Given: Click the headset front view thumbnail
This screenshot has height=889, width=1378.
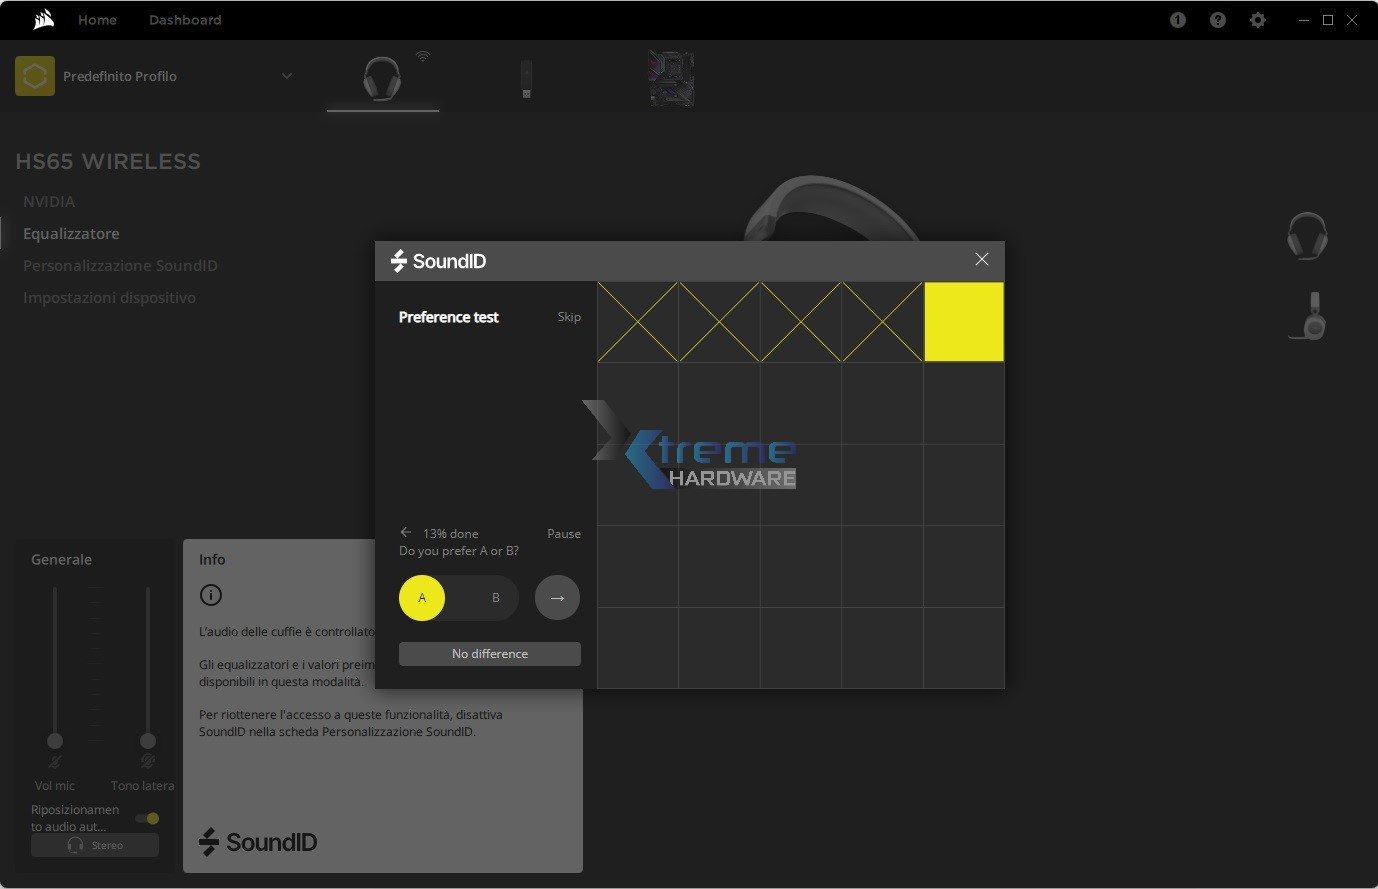Looking at the screenshot, I should (1306, 236).
